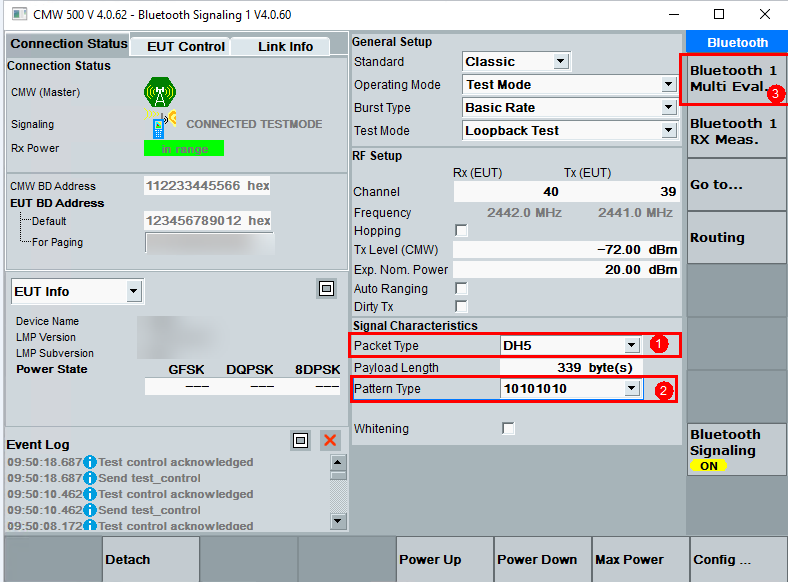The width and height of the screenshot is (788, 582).
Task: Open Bluetooth 1 RX Meas. softkey
Action: (736, 132)
